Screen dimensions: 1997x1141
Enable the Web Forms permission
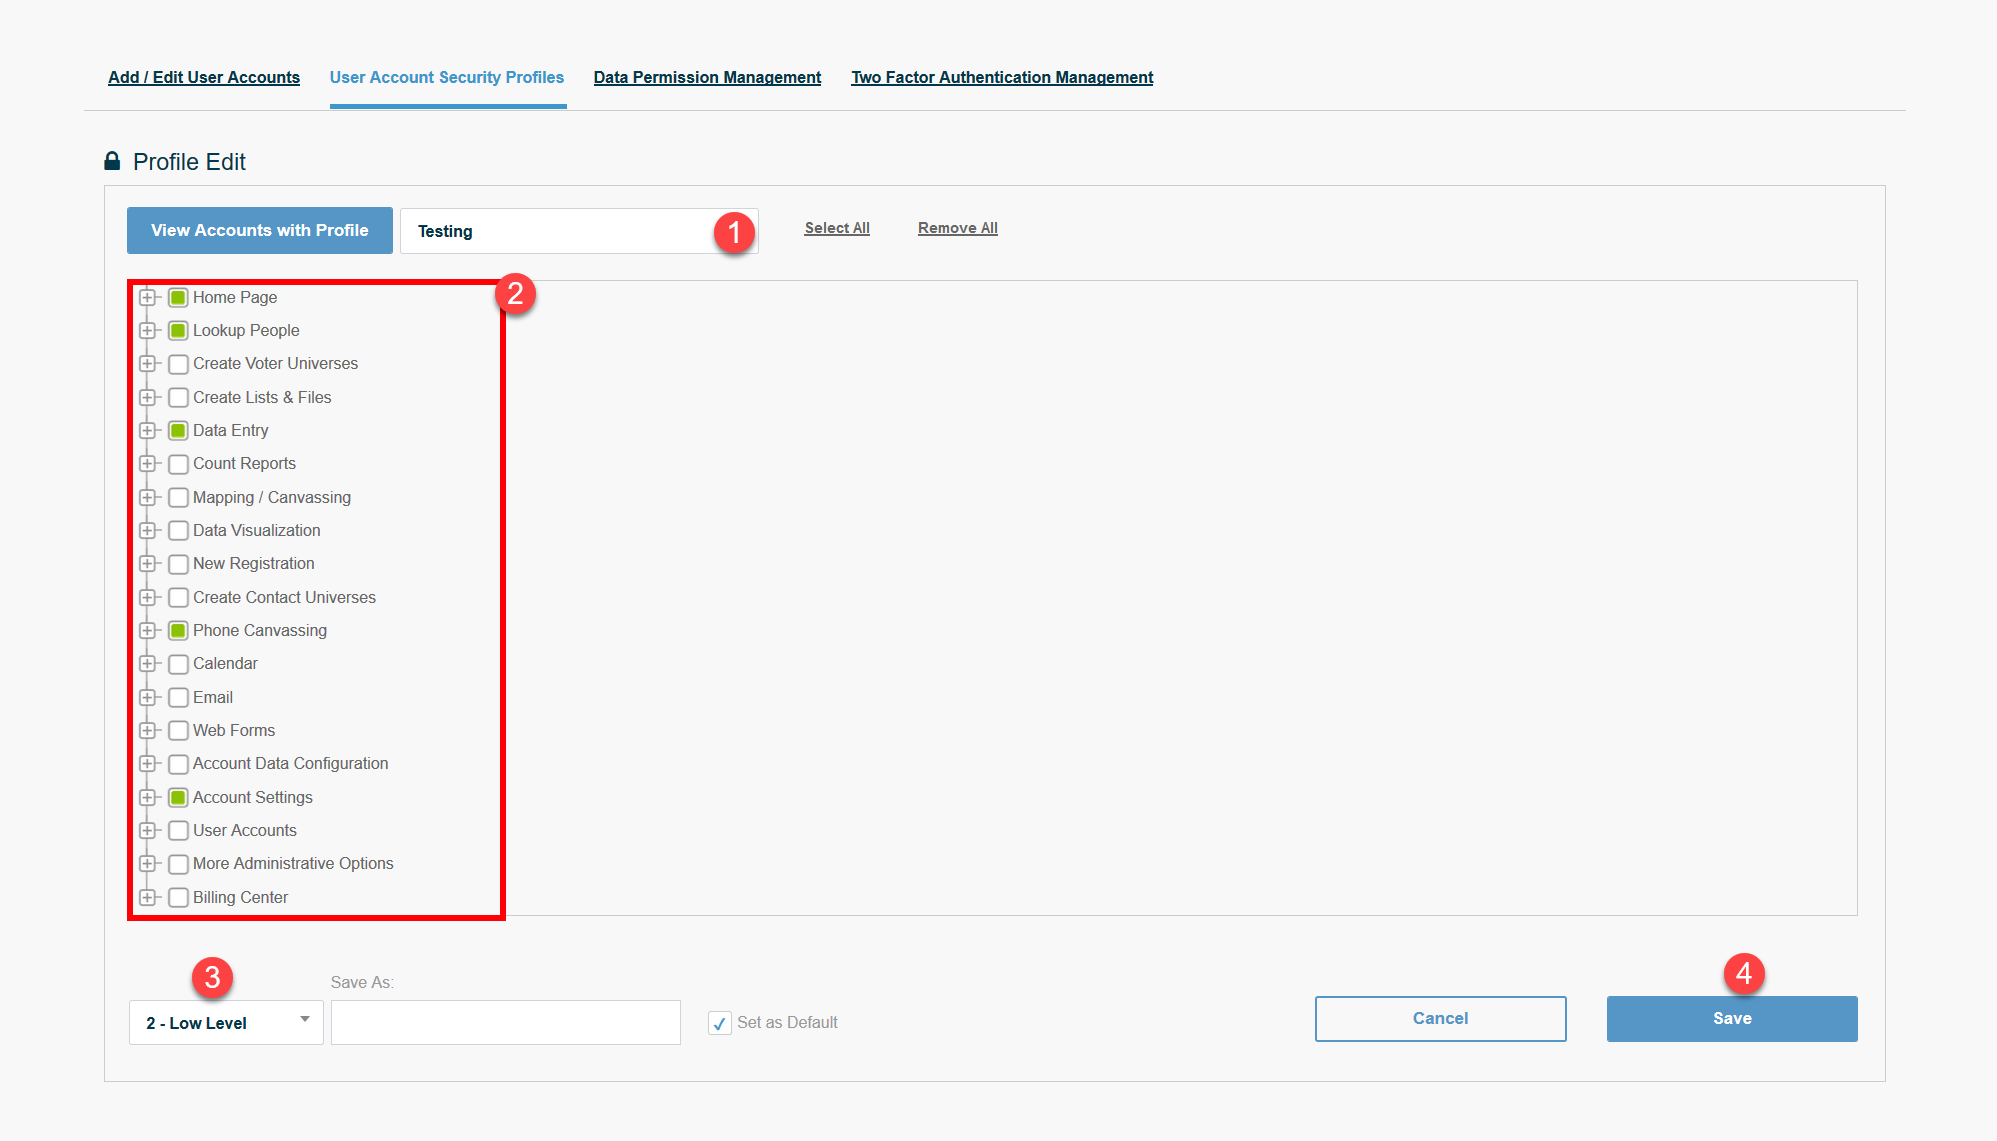coord(178,730)
